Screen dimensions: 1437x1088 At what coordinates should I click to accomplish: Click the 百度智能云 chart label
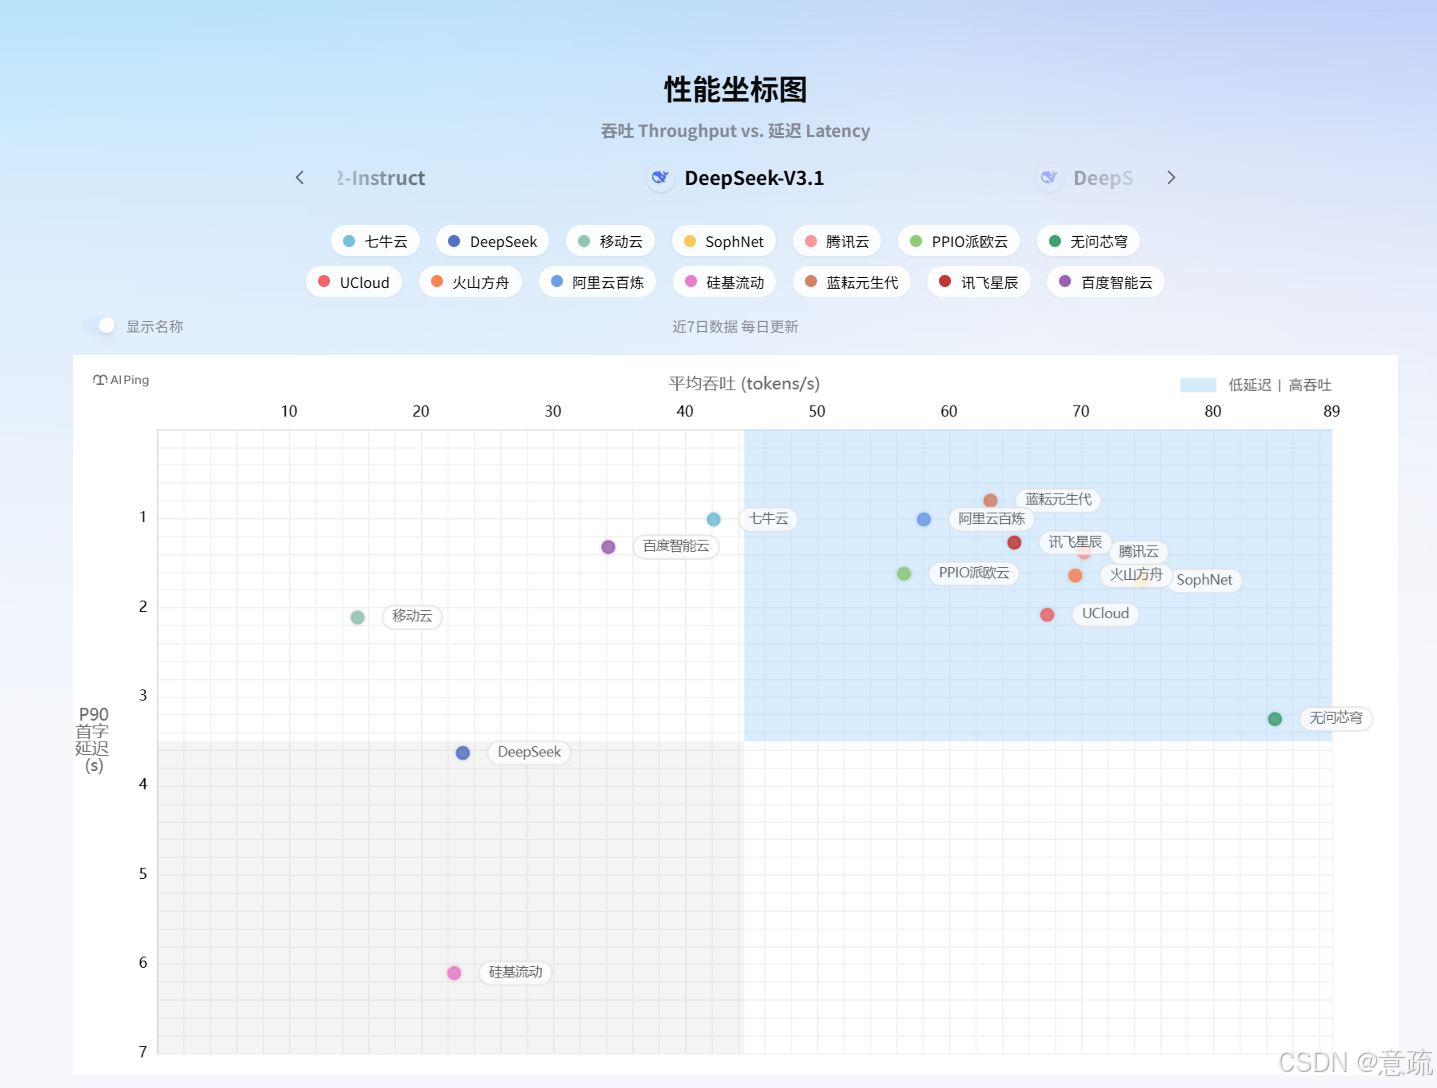[x=676, y=546]
